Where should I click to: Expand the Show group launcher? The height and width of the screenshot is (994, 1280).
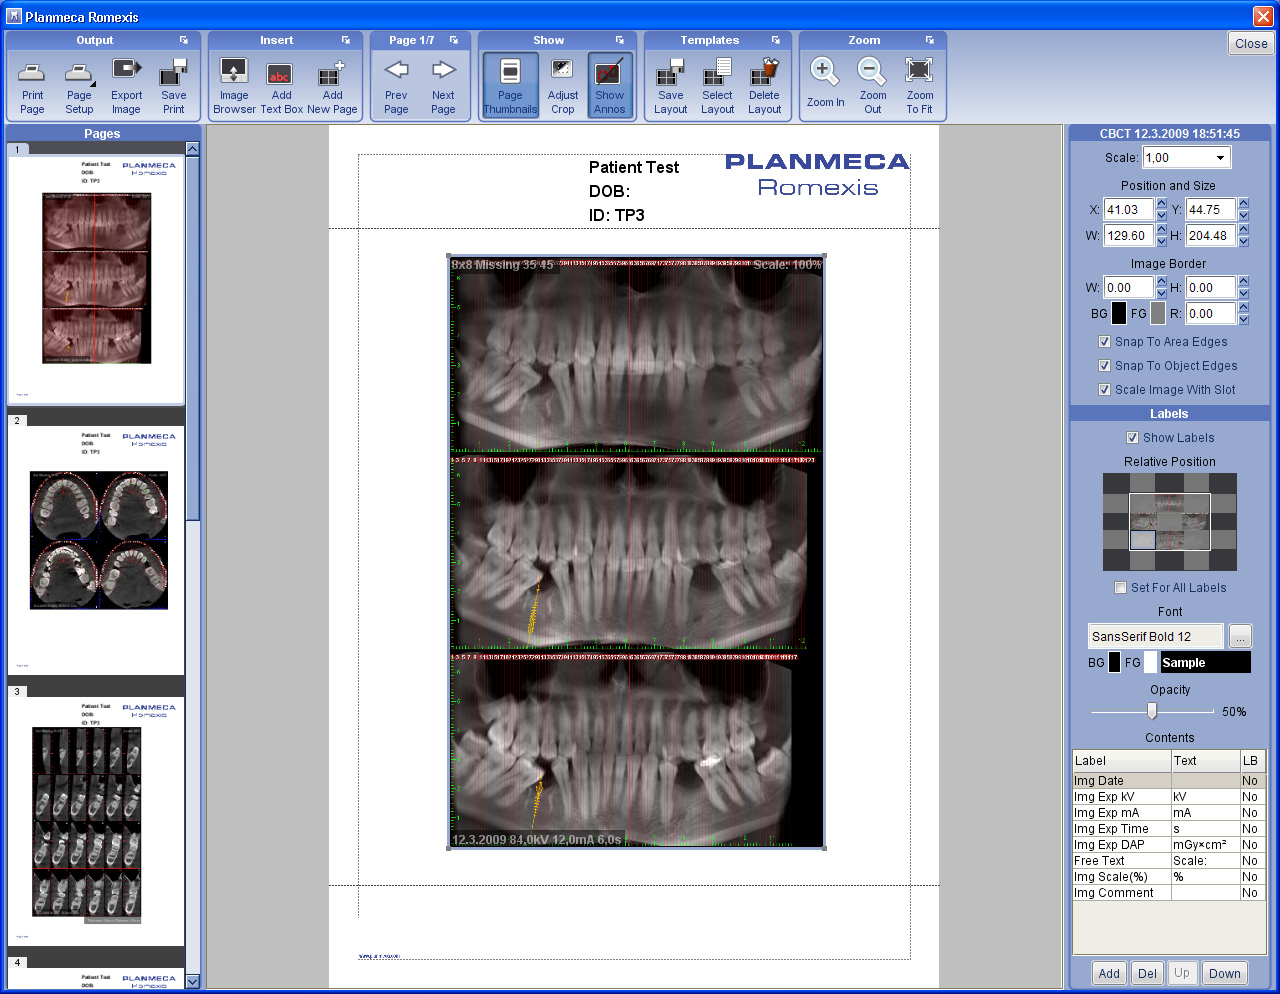[x=620, y=40]
